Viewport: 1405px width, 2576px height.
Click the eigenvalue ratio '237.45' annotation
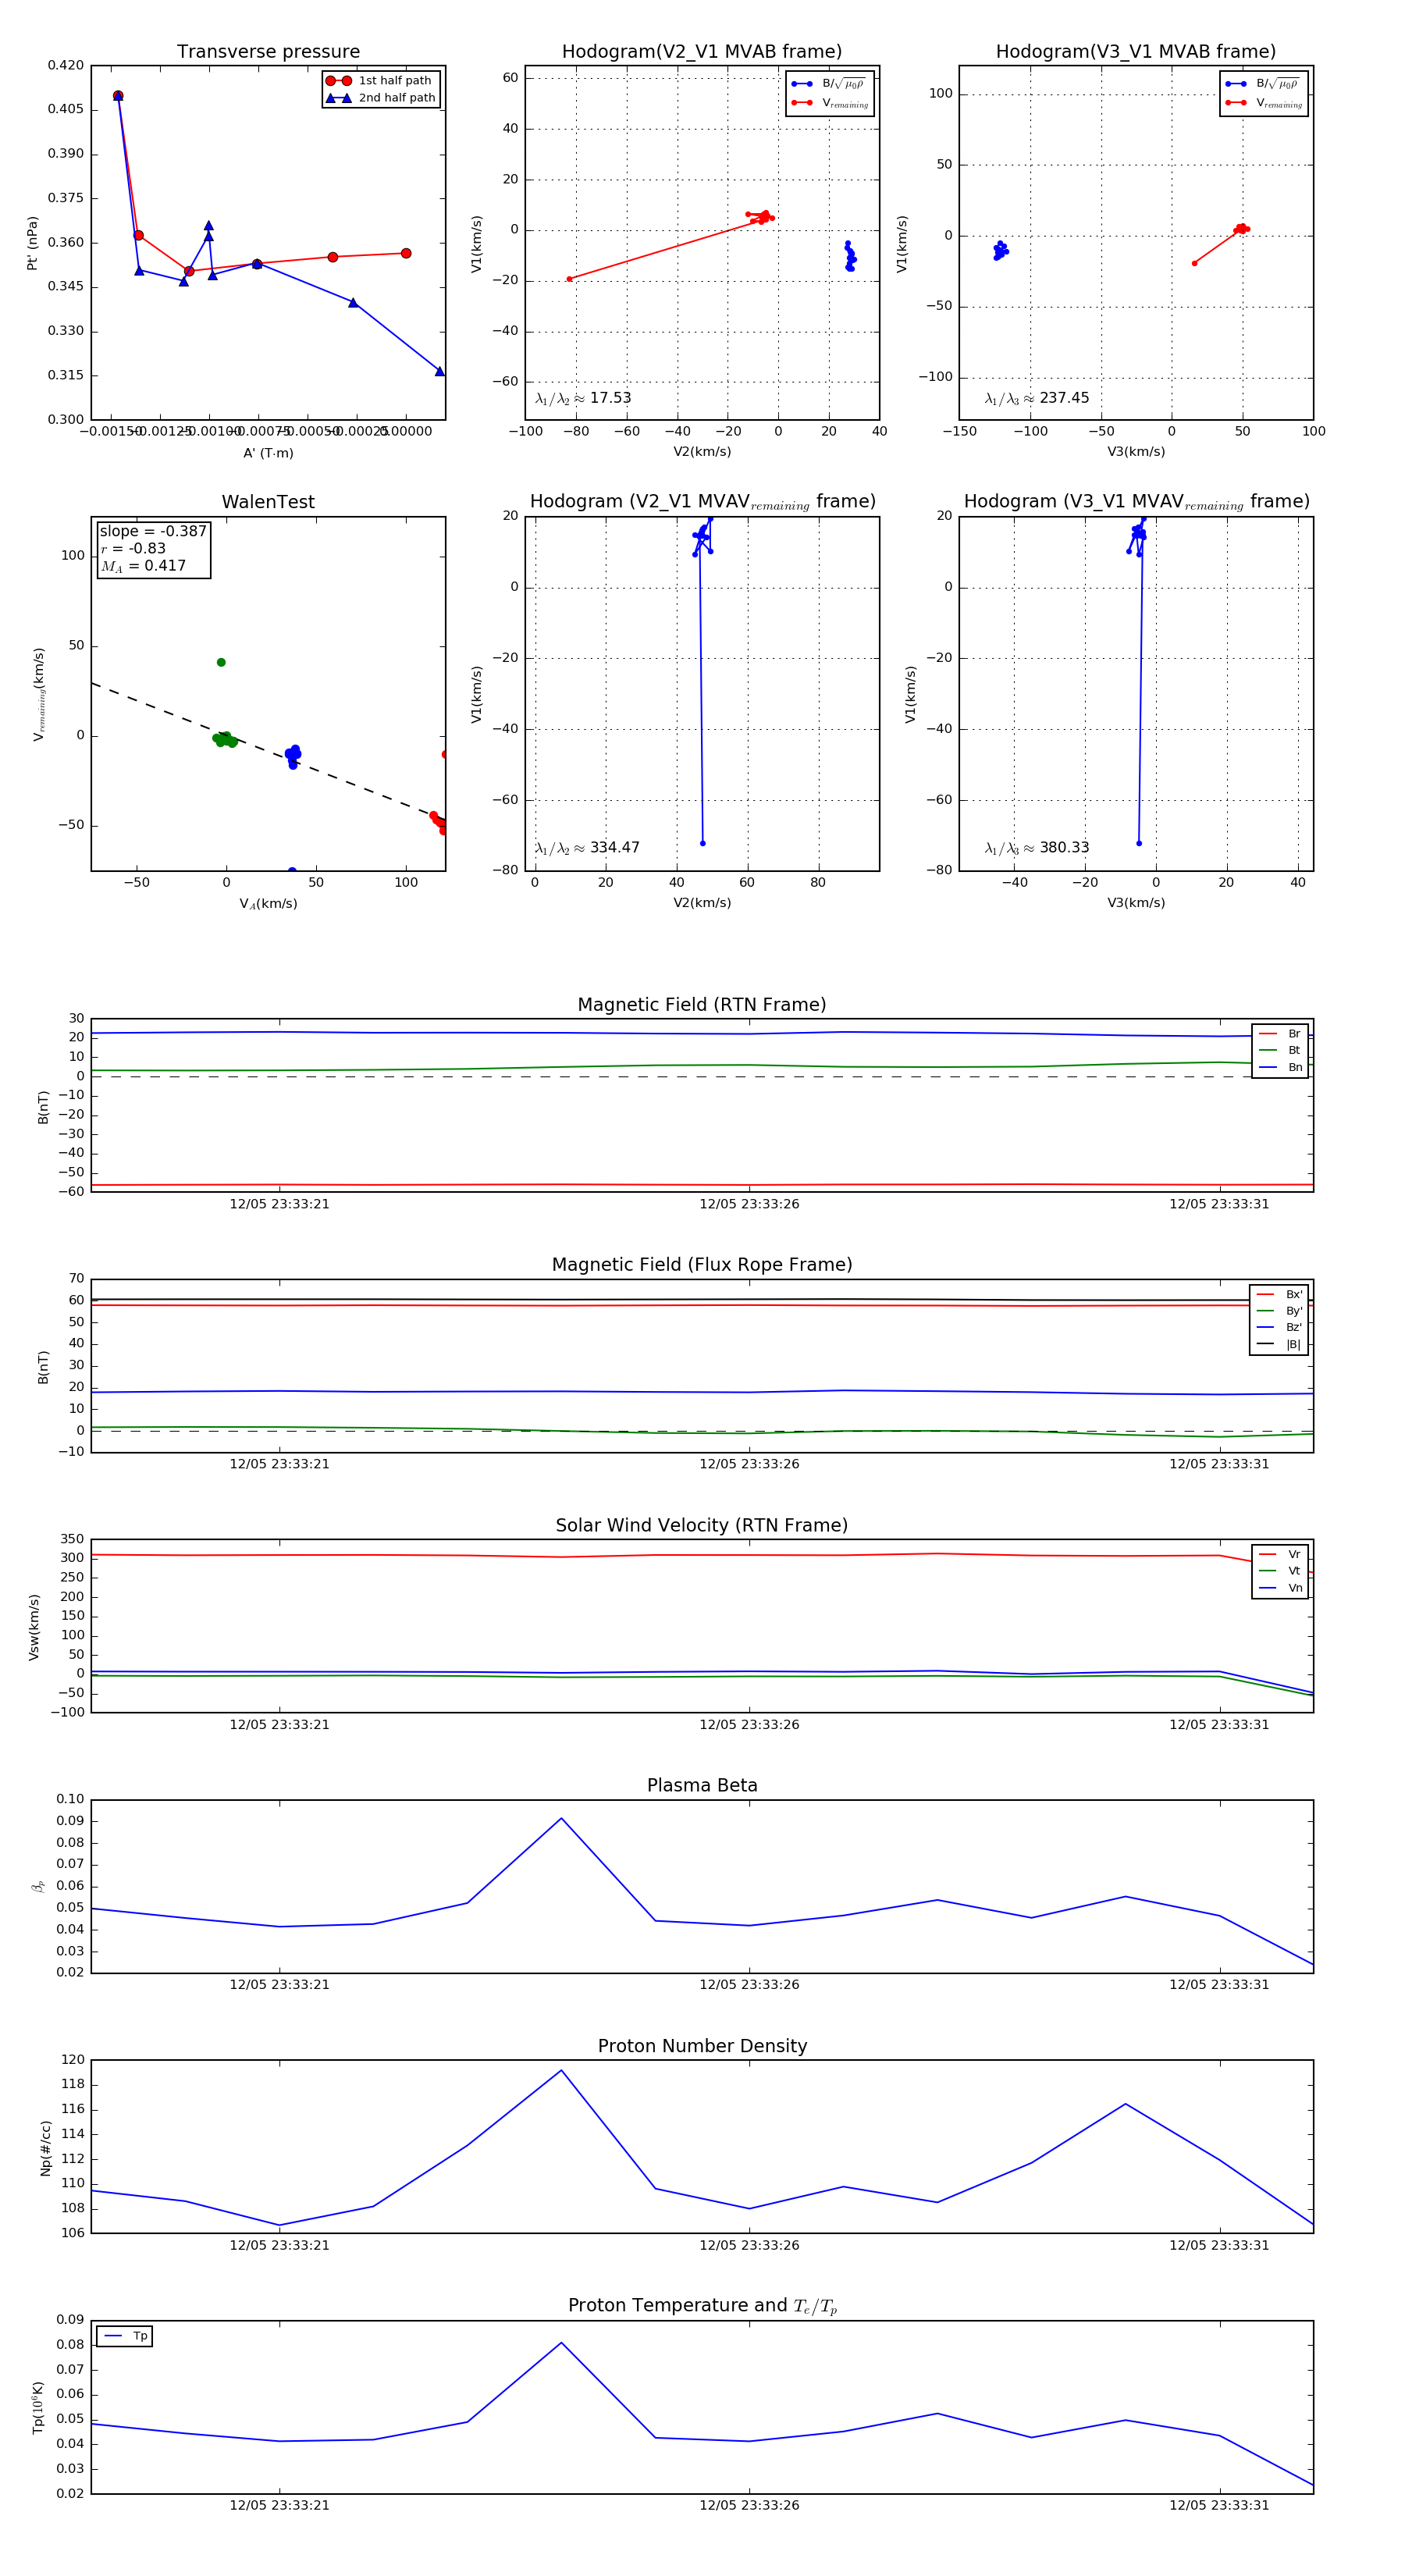(1036, 398)
